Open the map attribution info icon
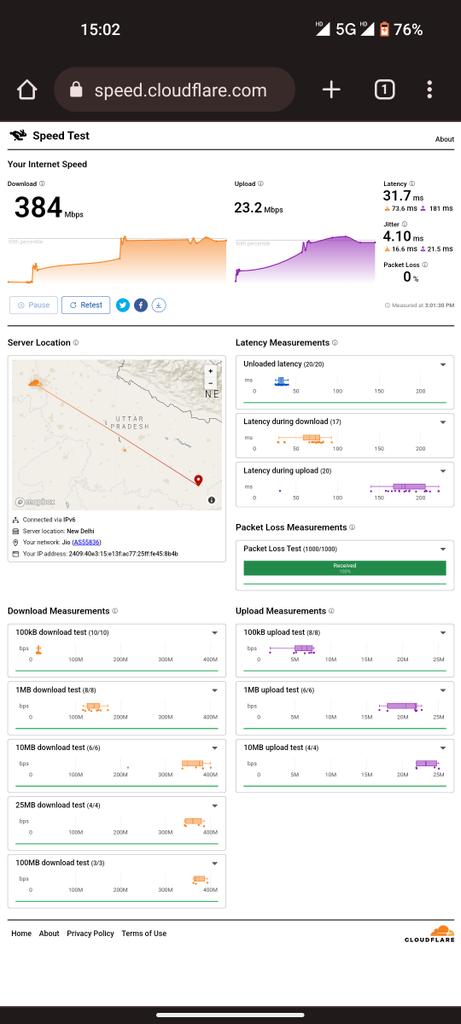461x1024 pixels. (212, 500)
